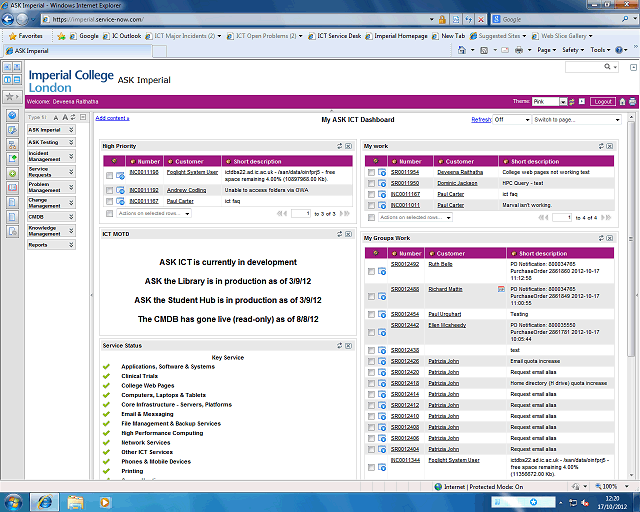Select the checkbox for SR0012492 row
This screenshot has width=640, height=512.
pyautogui.click(x=371, y=271)
